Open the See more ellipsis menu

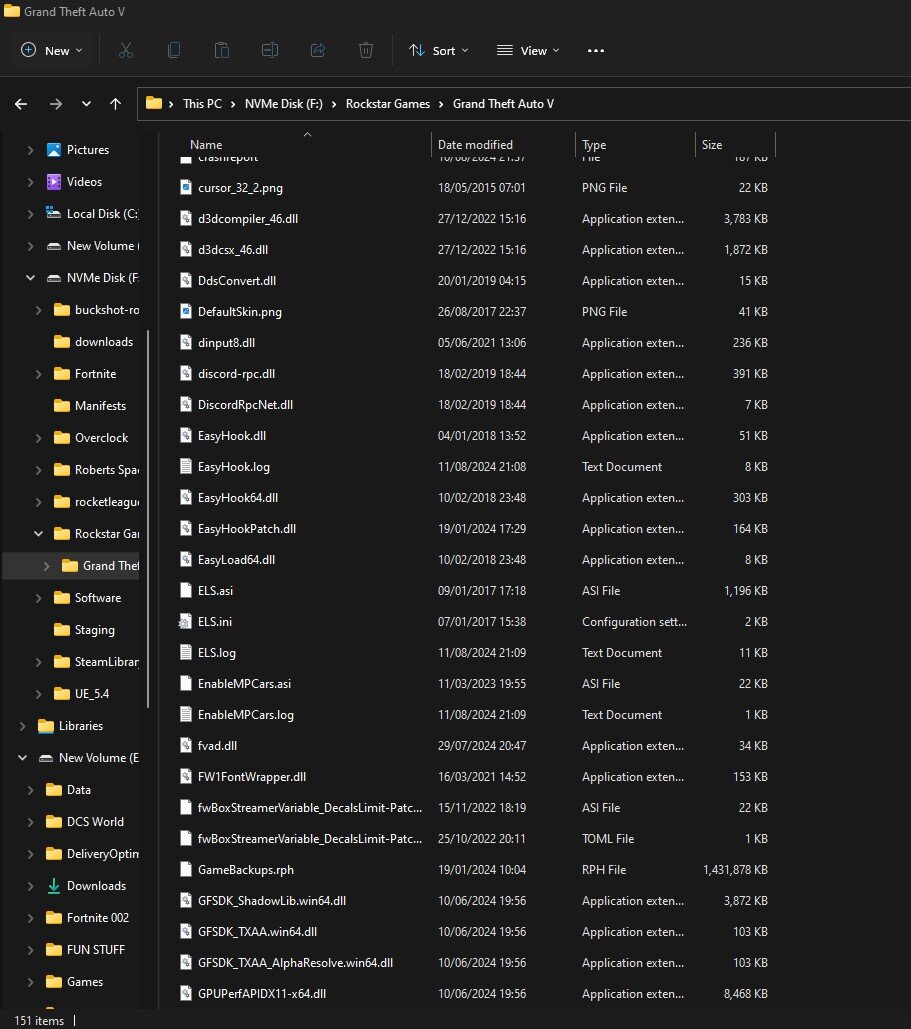(596, 50)
